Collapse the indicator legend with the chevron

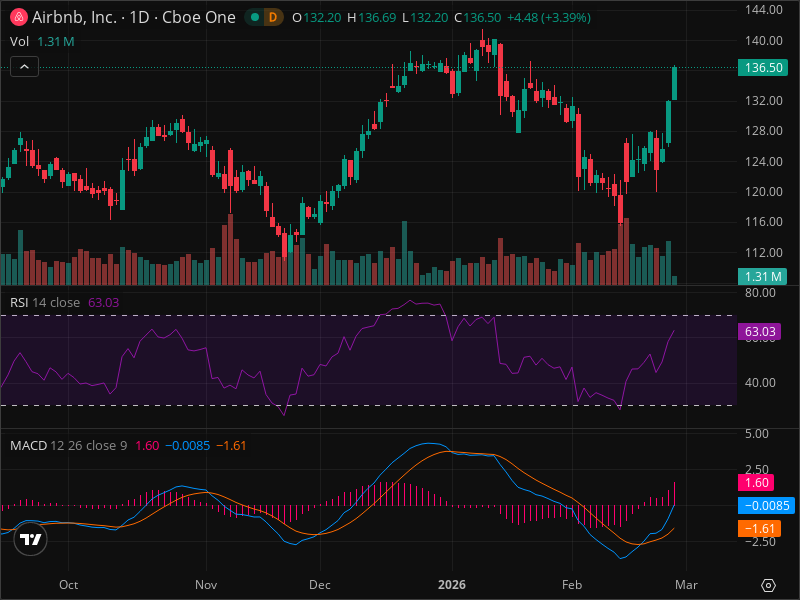click(x=24, y=67)
